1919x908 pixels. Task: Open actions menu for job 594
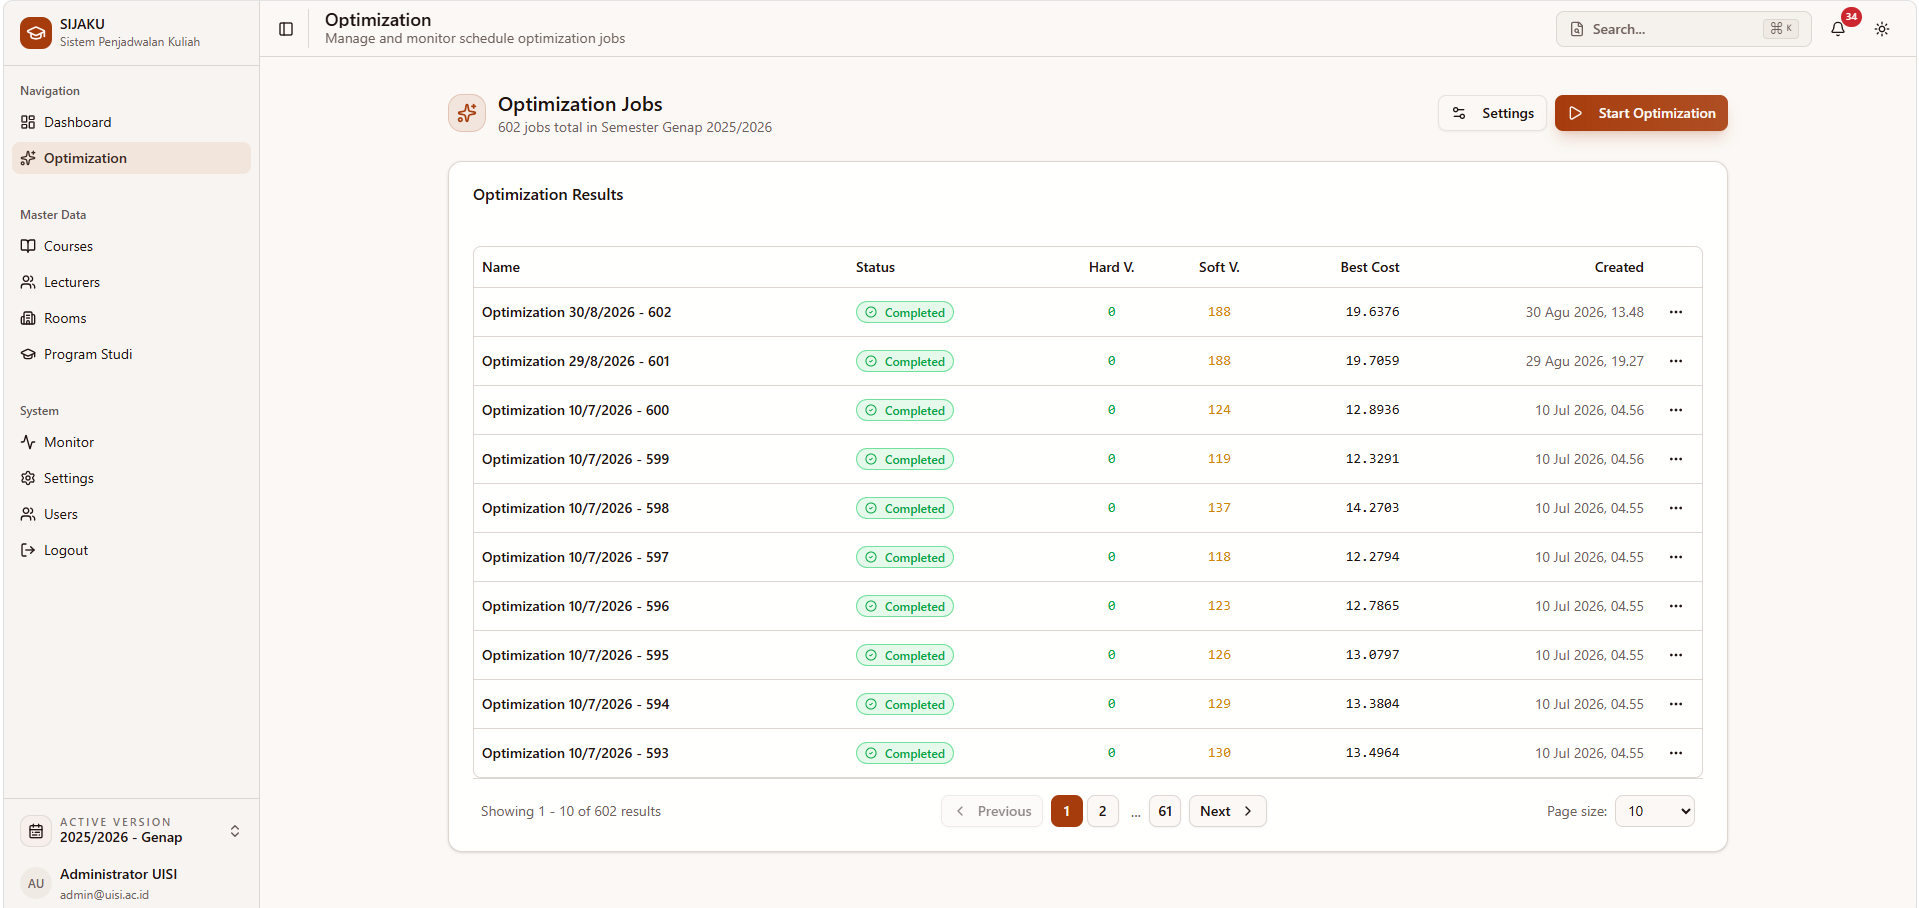[x=1676, y=704]
